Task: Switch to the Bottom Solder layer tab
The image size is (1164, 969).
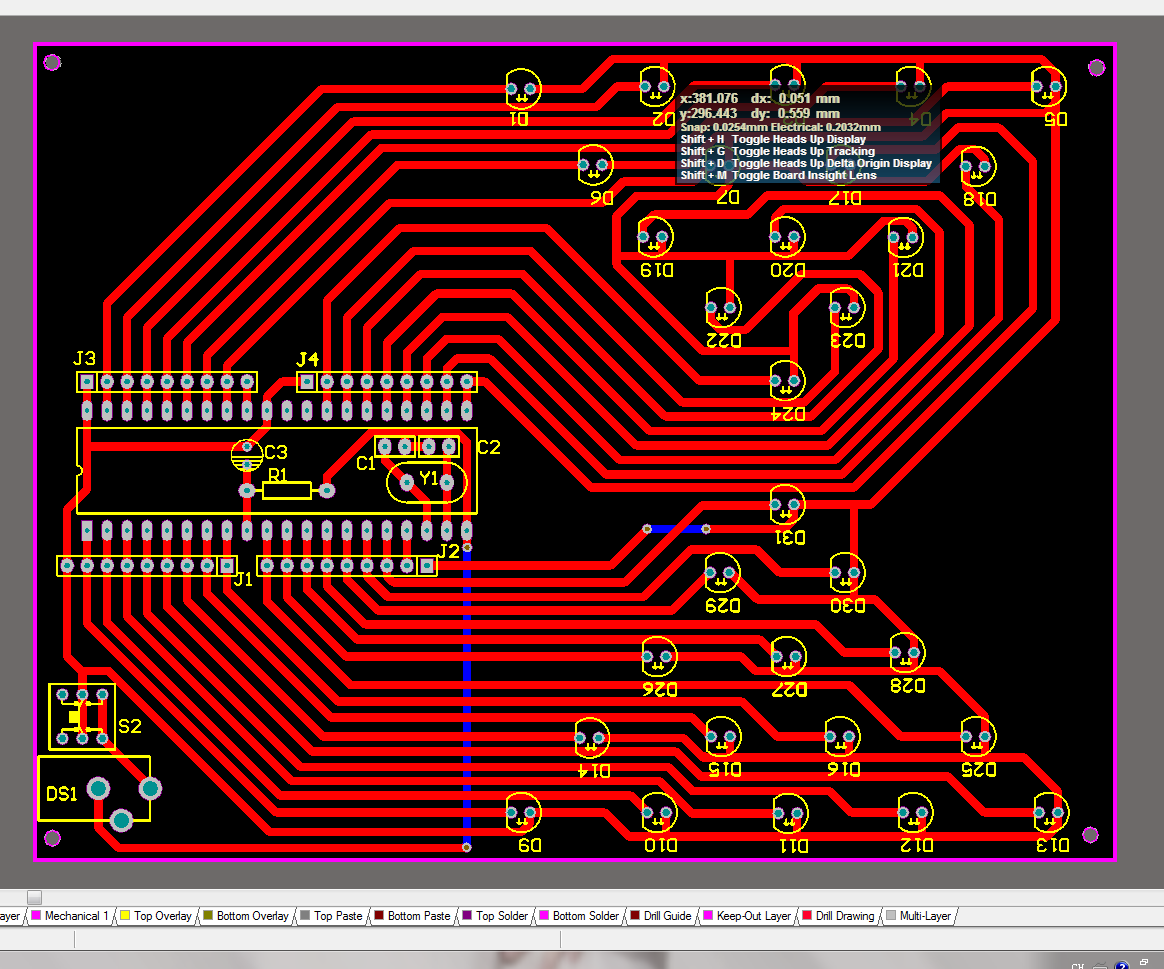Action: pos(579,916)
